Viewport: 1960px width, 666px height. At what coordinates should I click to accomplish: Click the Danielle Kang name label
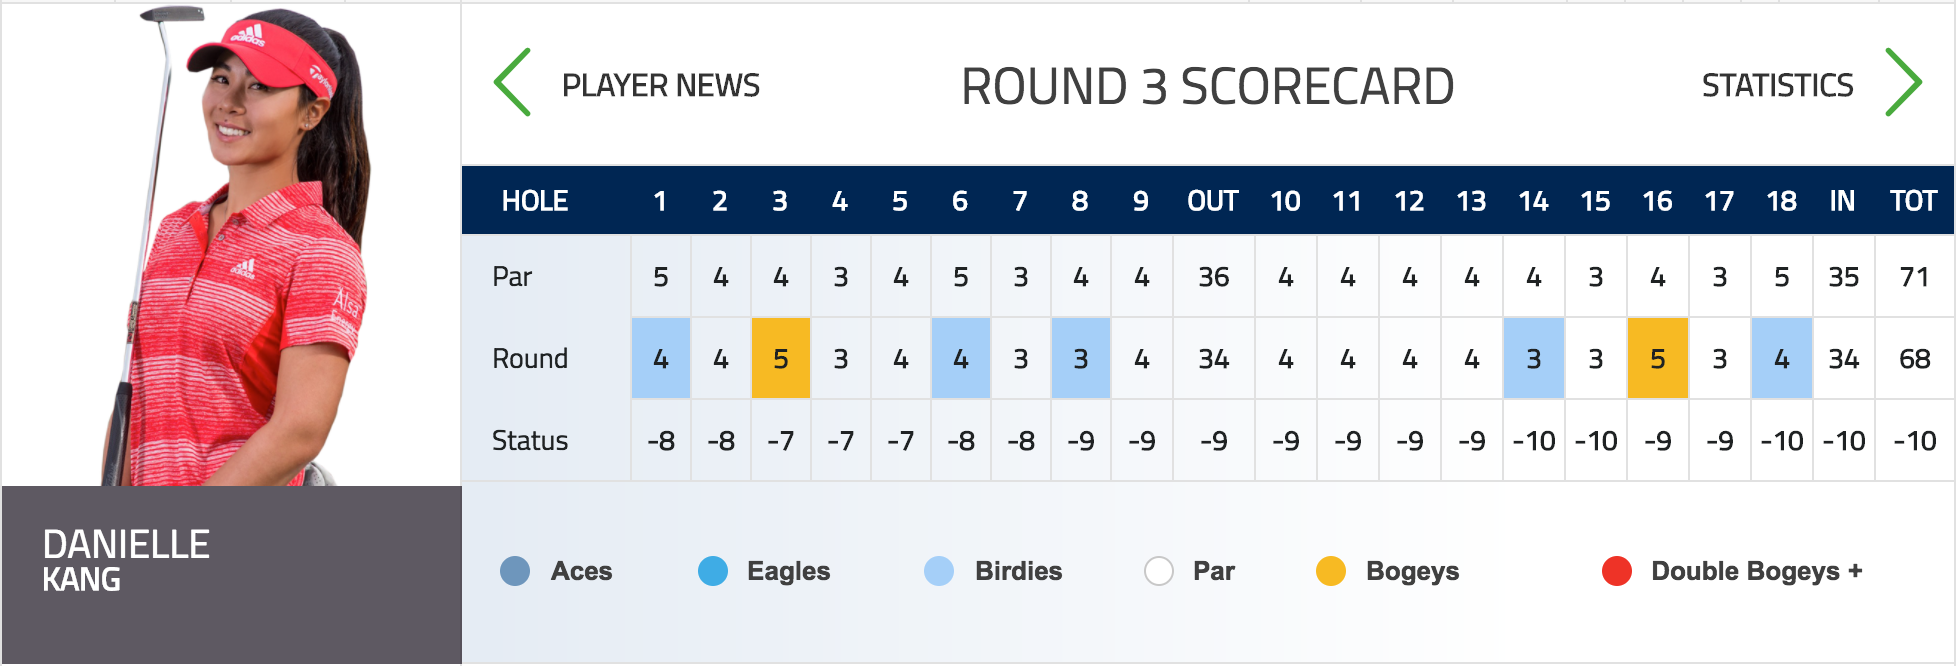(126, 561)
